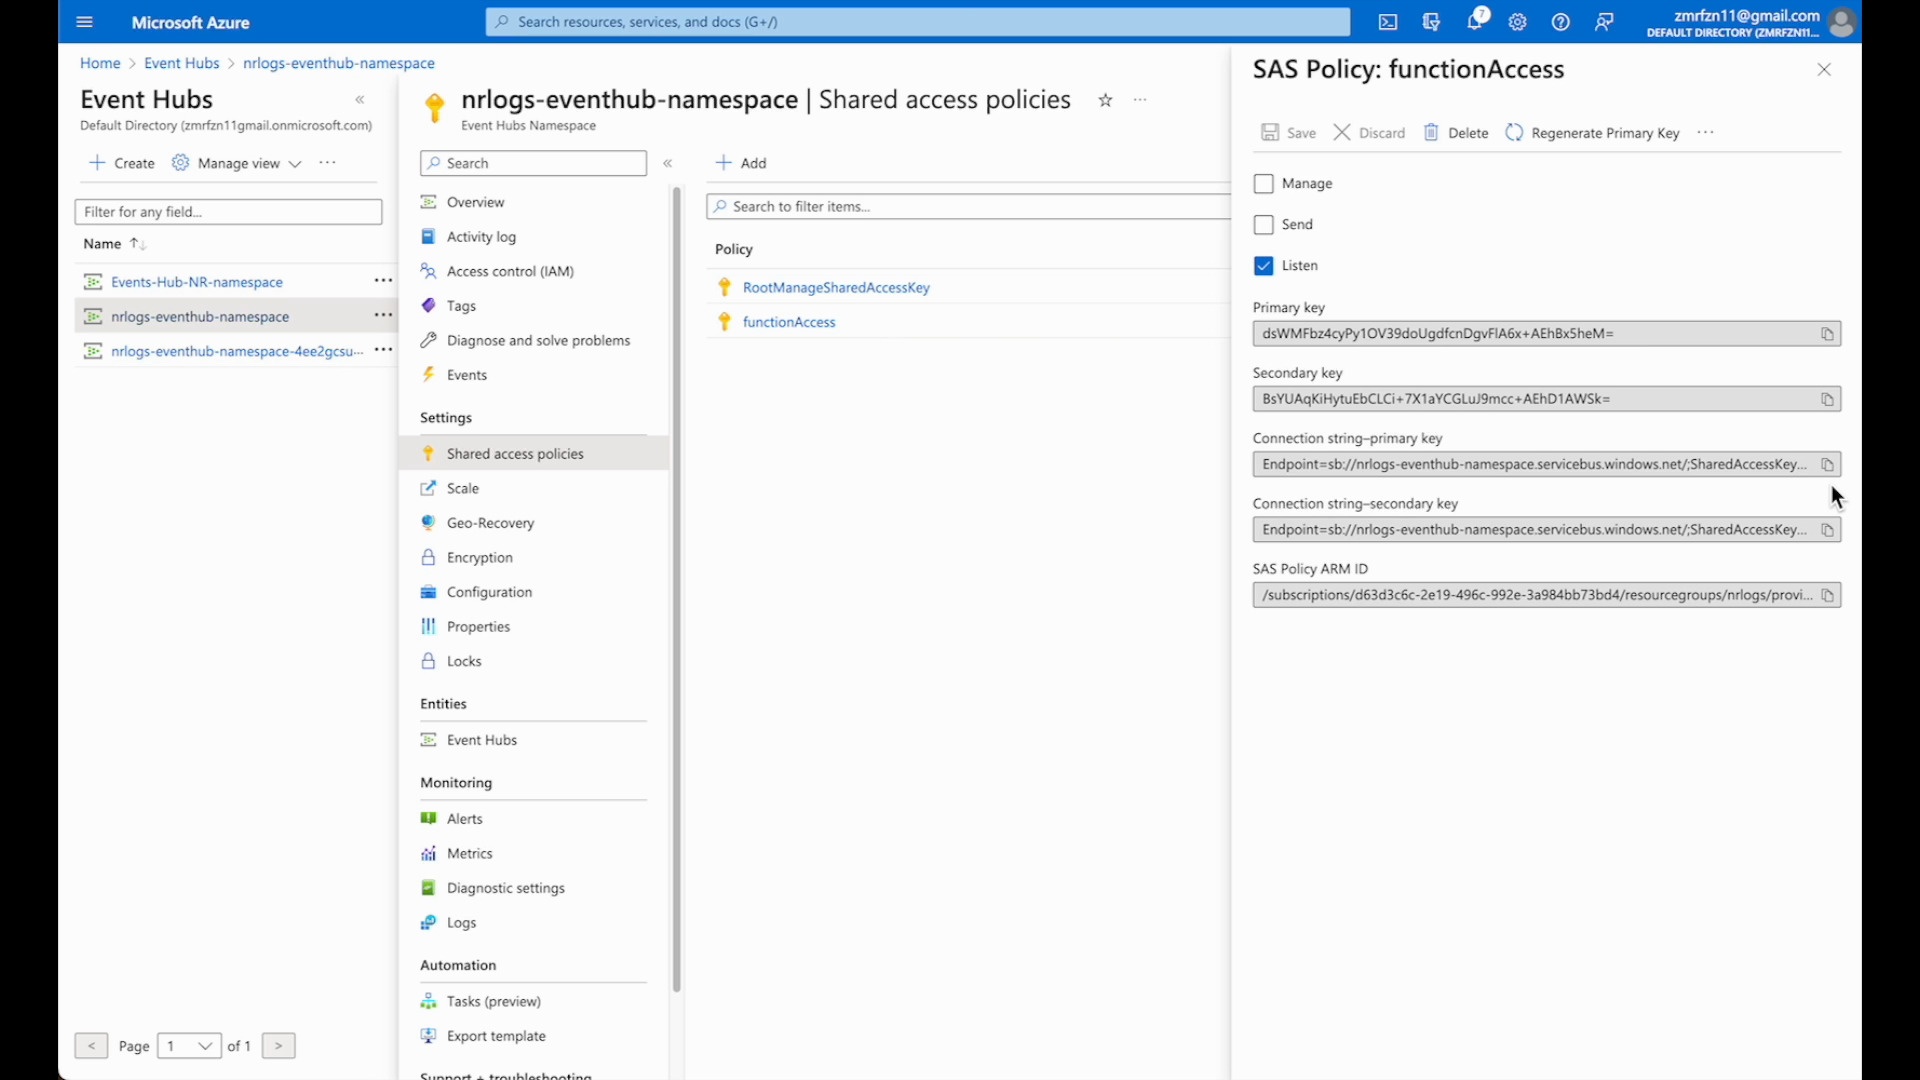Collapse the resource menu sidebar
The image size is (1920, 1080).
coord(668,163)
